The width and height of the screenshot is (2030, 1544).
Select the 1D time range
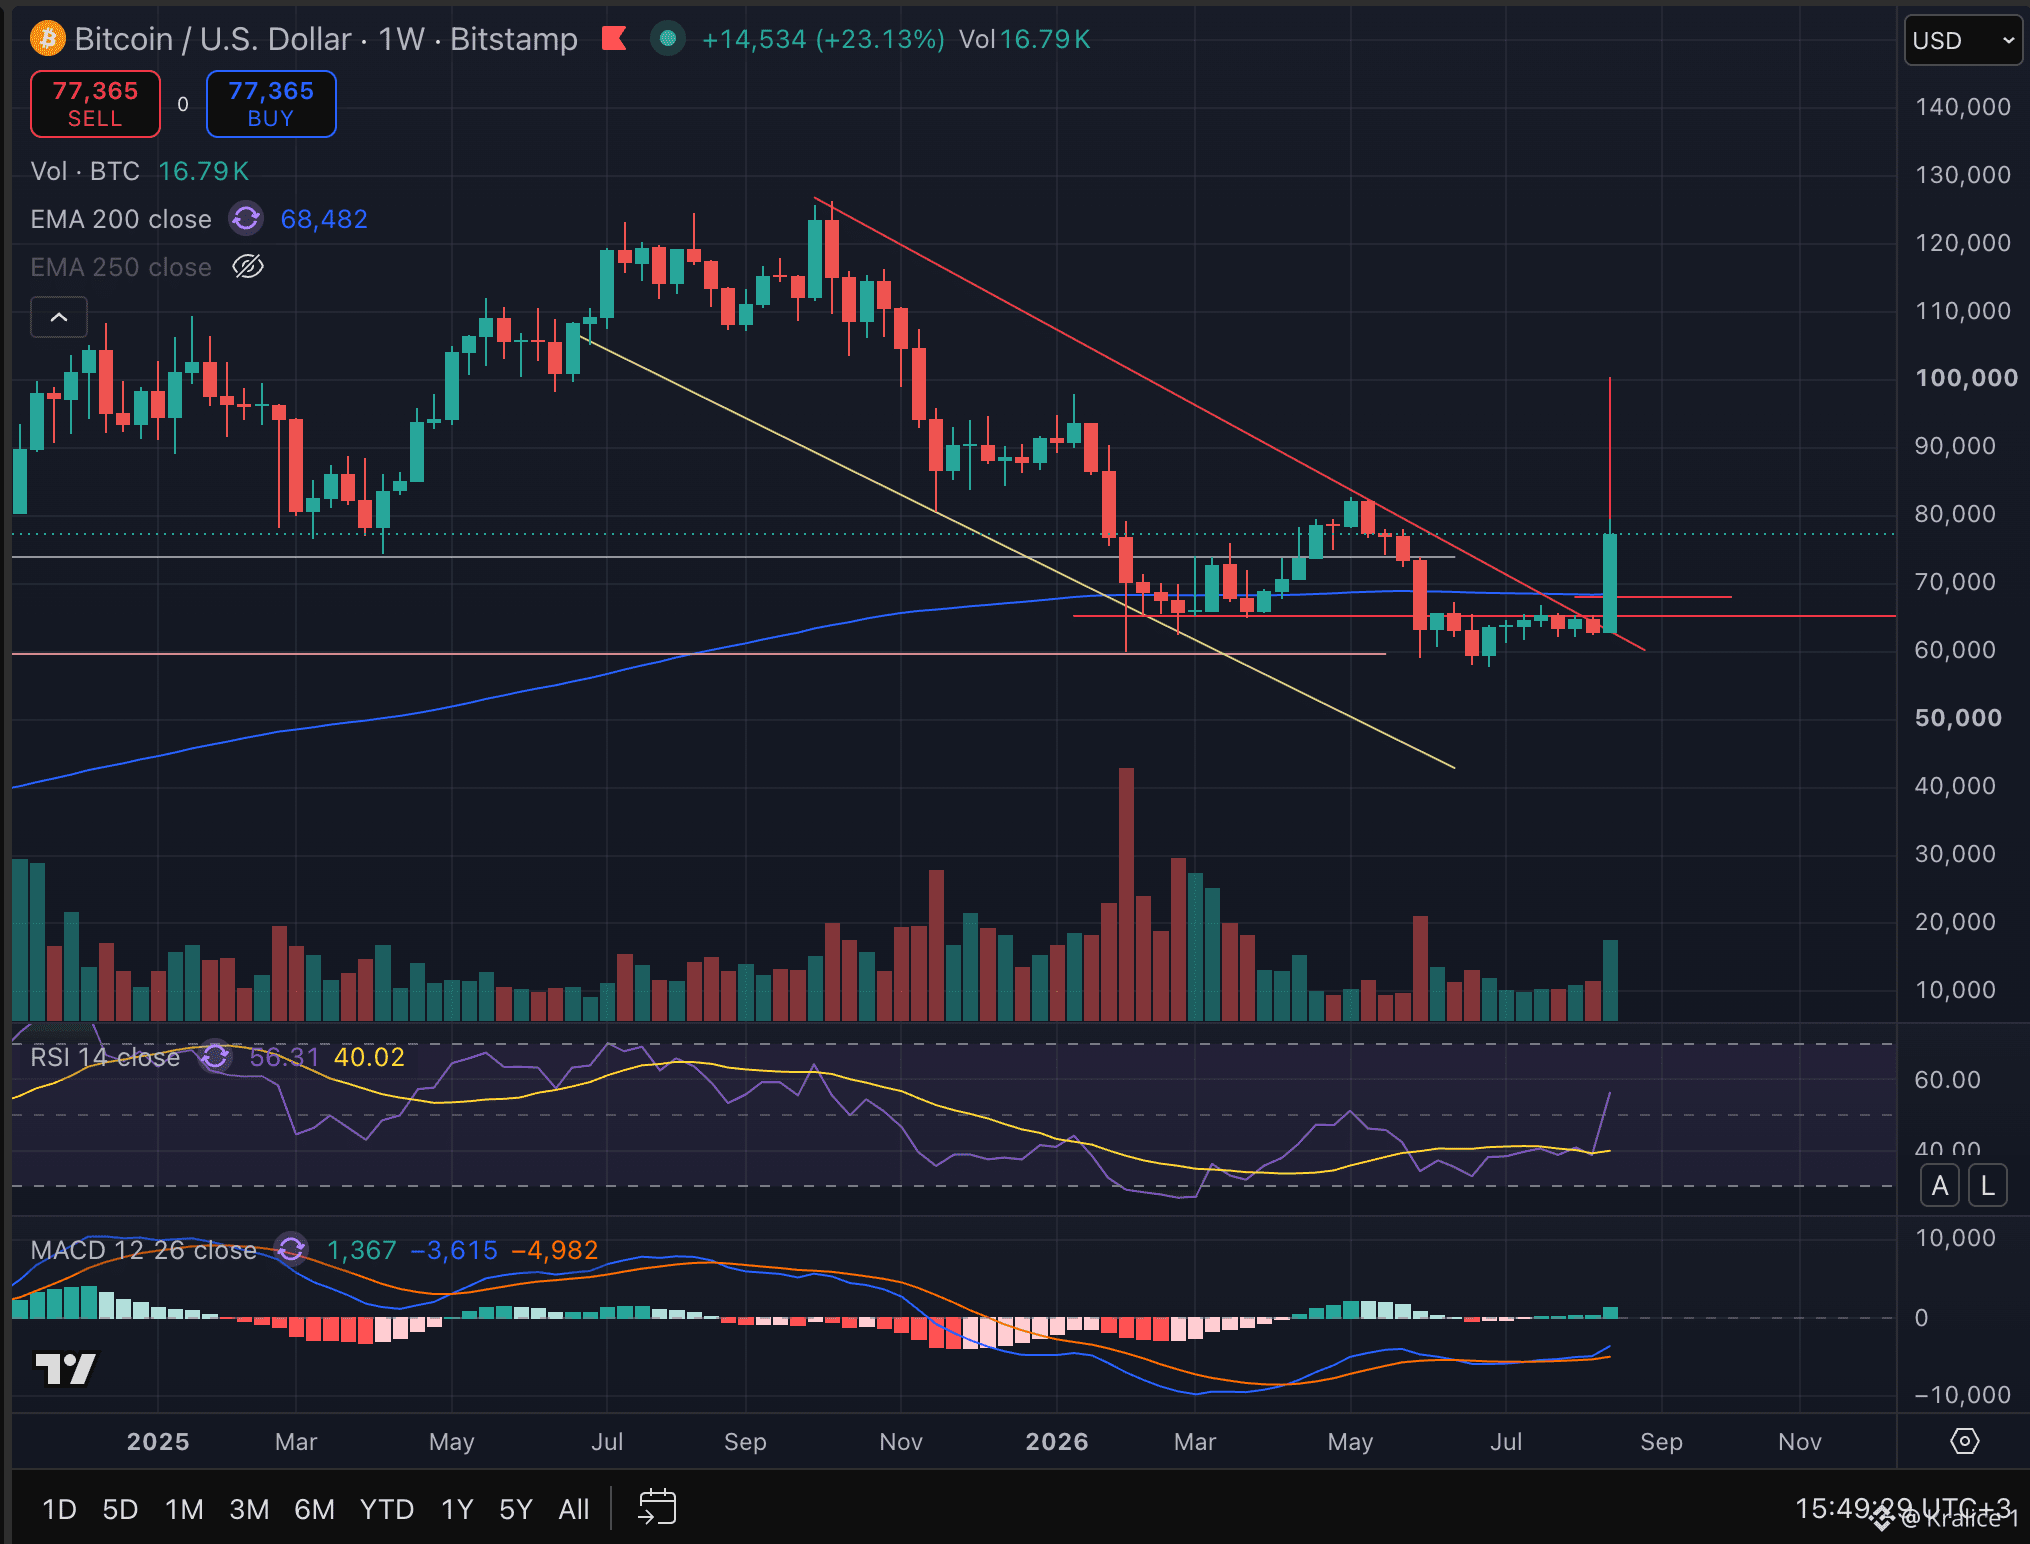59,1509
